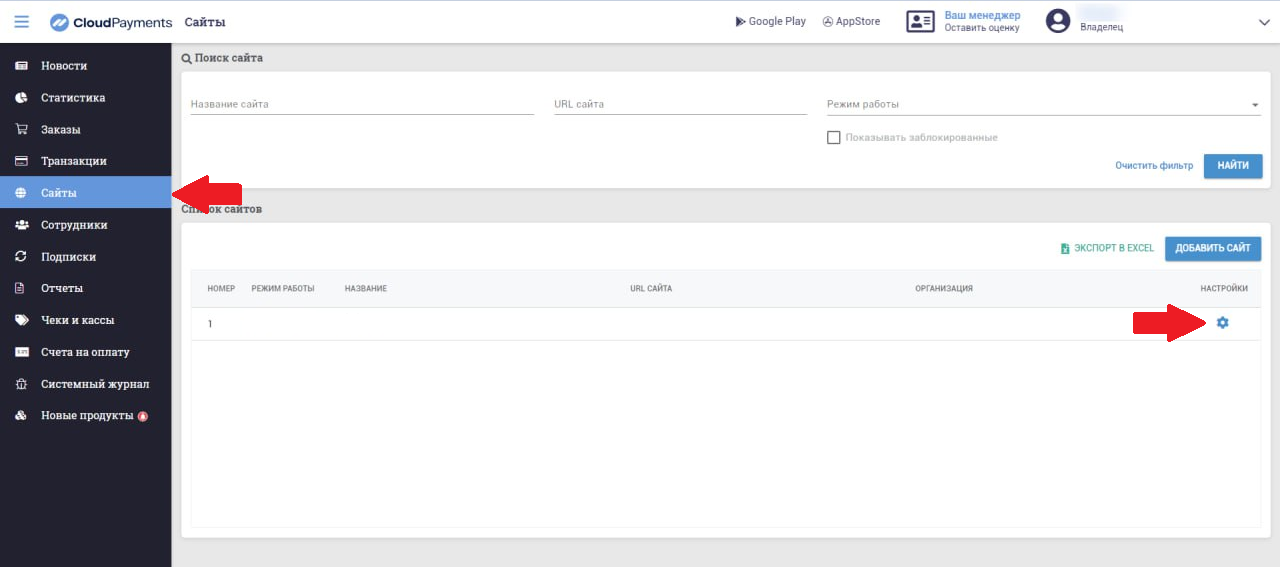Click the manager contact card icon
The height and width of the screenshot is (567, 1280).
point(920,21)
